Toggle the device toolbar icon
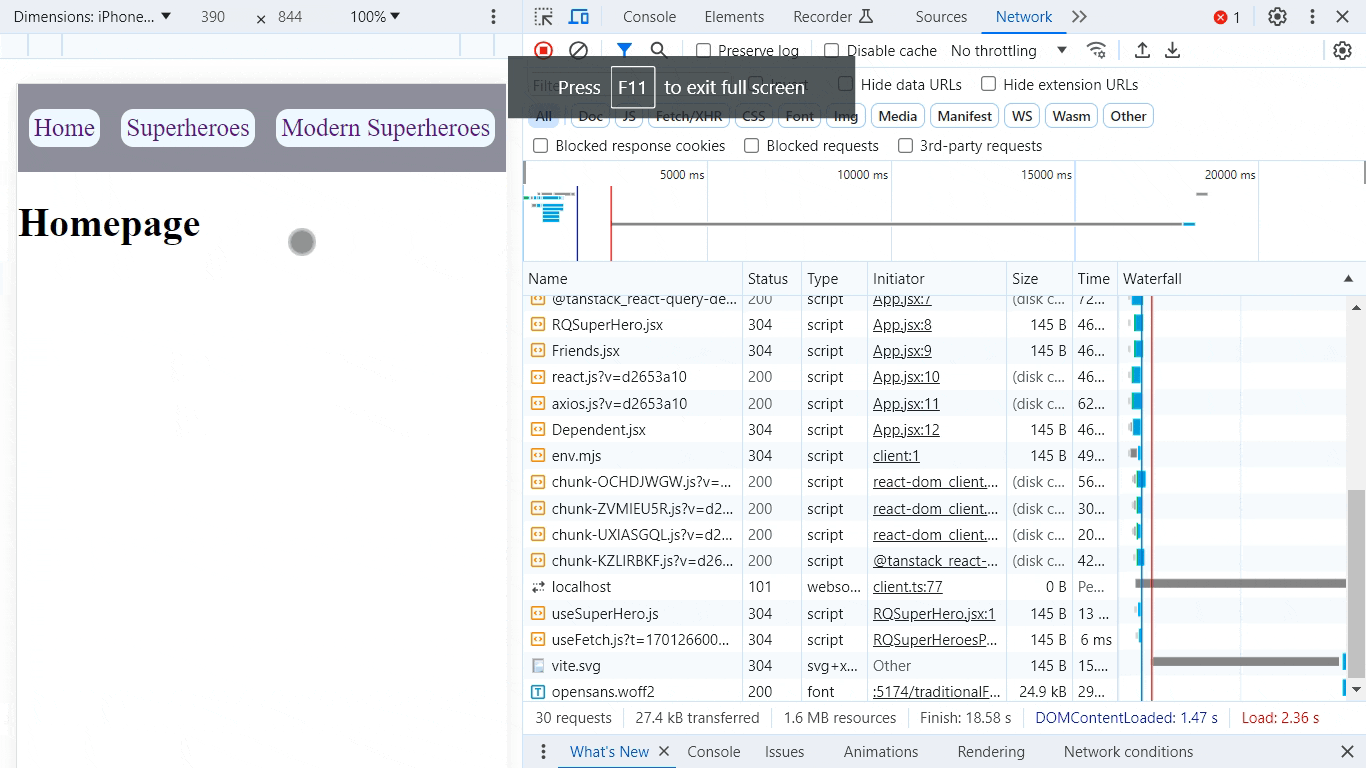1366x768 pixels. point(578,17)
